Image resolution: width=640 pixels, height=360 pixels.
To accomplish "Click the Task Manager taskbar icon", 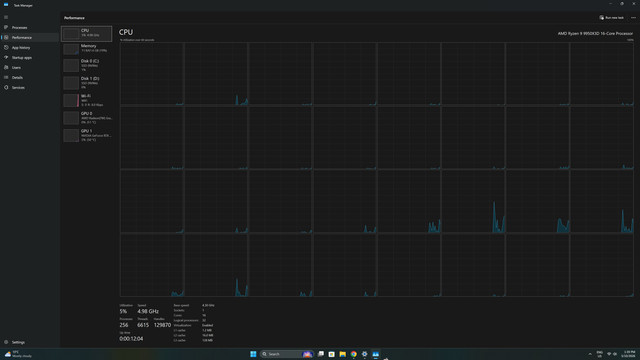I will pyautogui.click(x=376, y=354).
